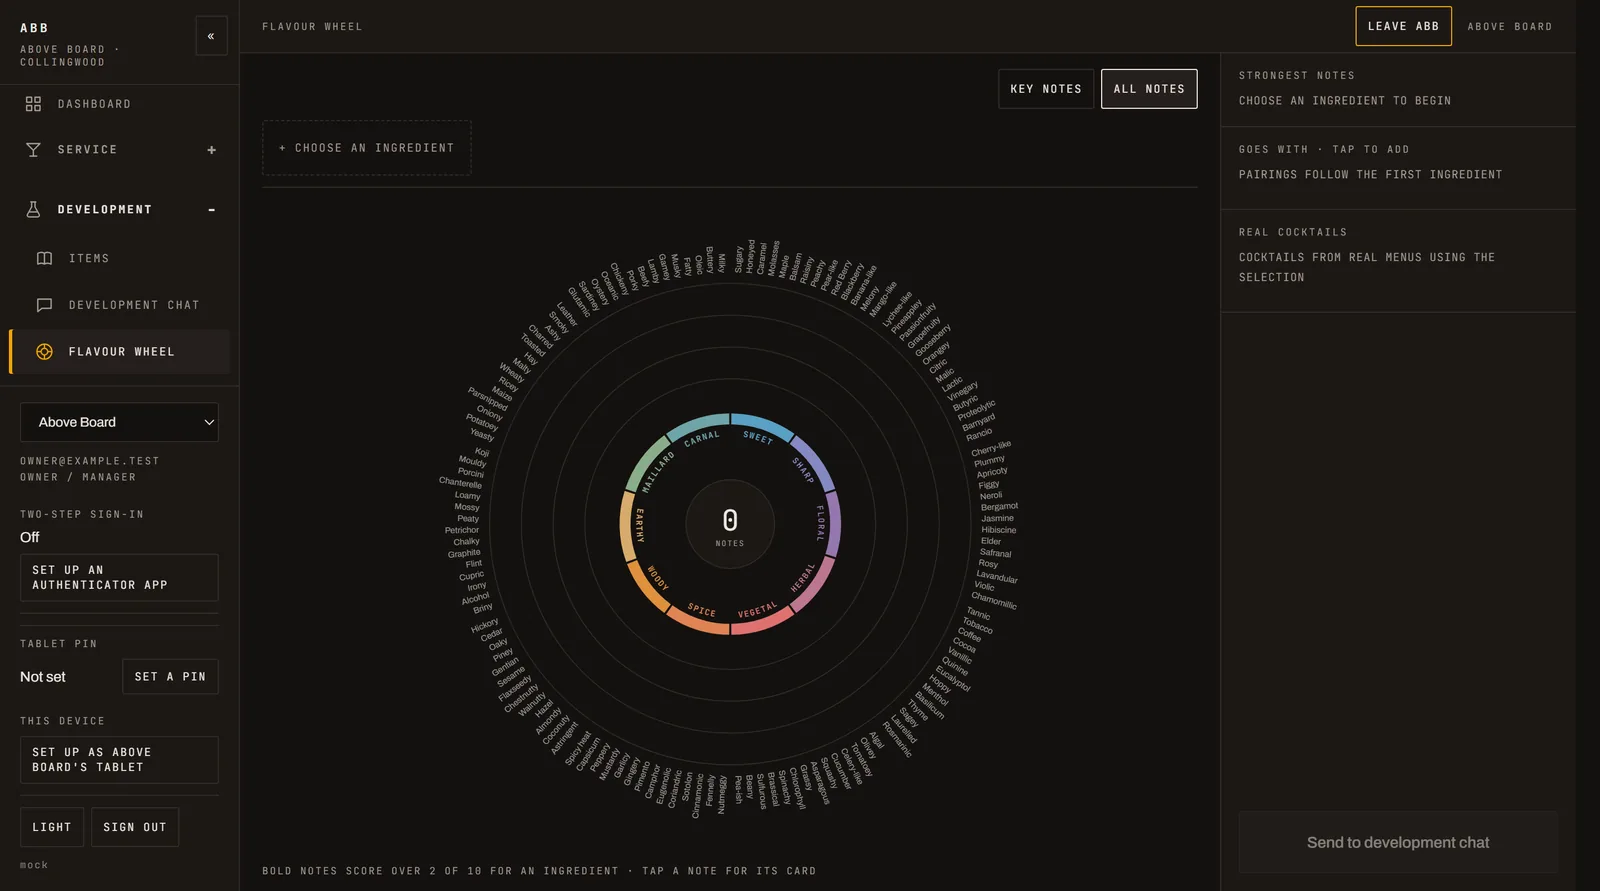Click Send to development chat
1600x891 pixels.
(x=1398, y=842)
